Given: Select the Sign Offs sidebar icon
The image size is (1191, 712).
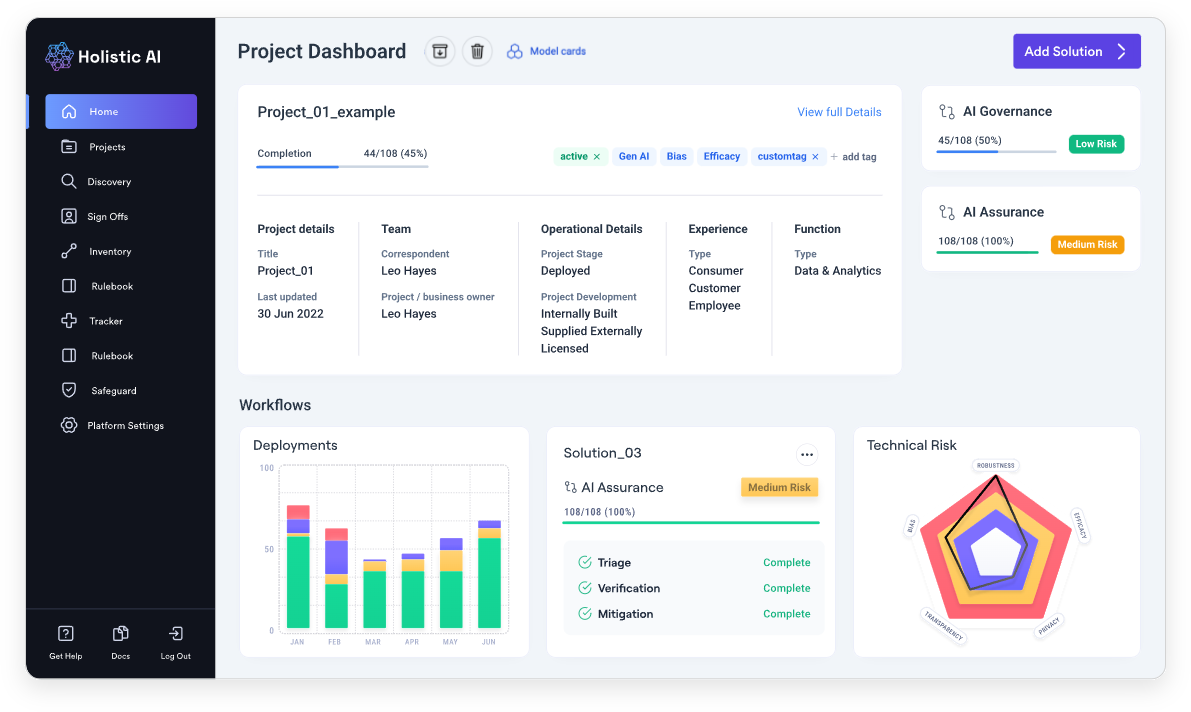Looking at the screenshot, I should click(x=68, y=216).
